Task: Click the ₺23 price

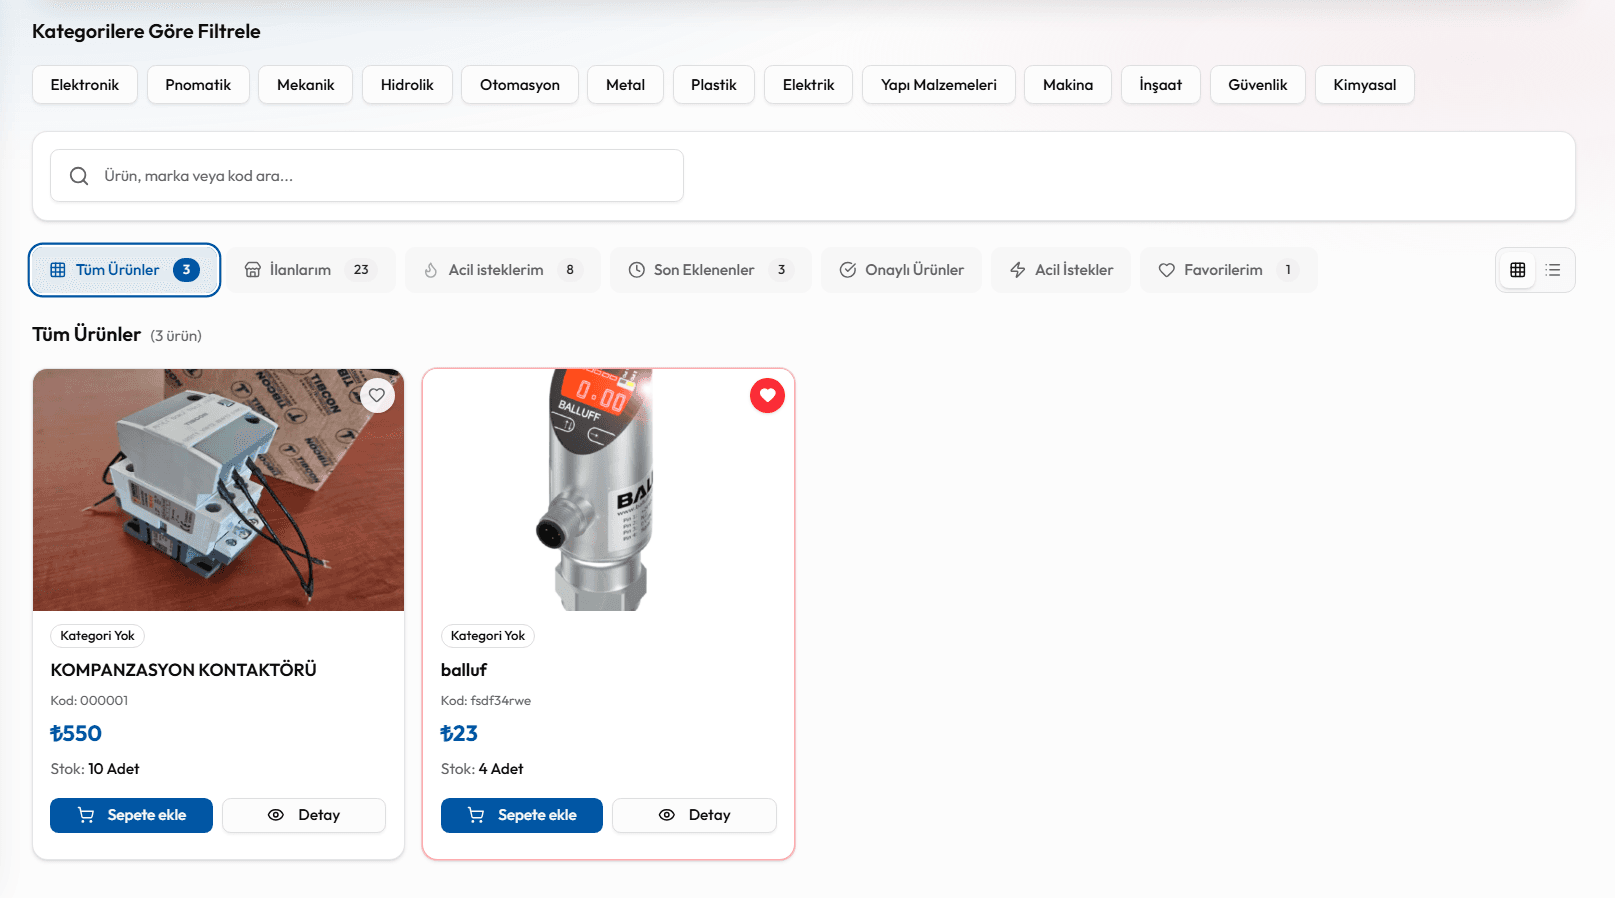Action: point(459,734)
